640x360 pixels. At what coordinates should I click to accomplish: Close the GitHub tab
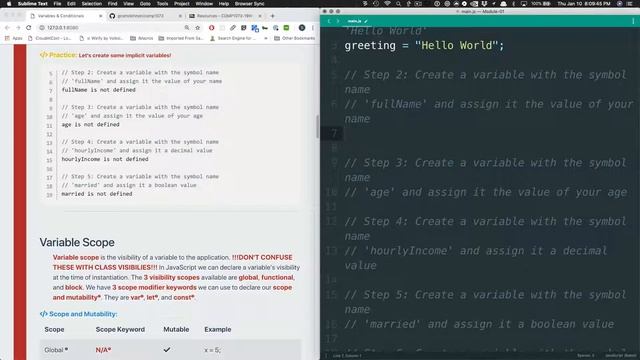click(x=180, y=16)
